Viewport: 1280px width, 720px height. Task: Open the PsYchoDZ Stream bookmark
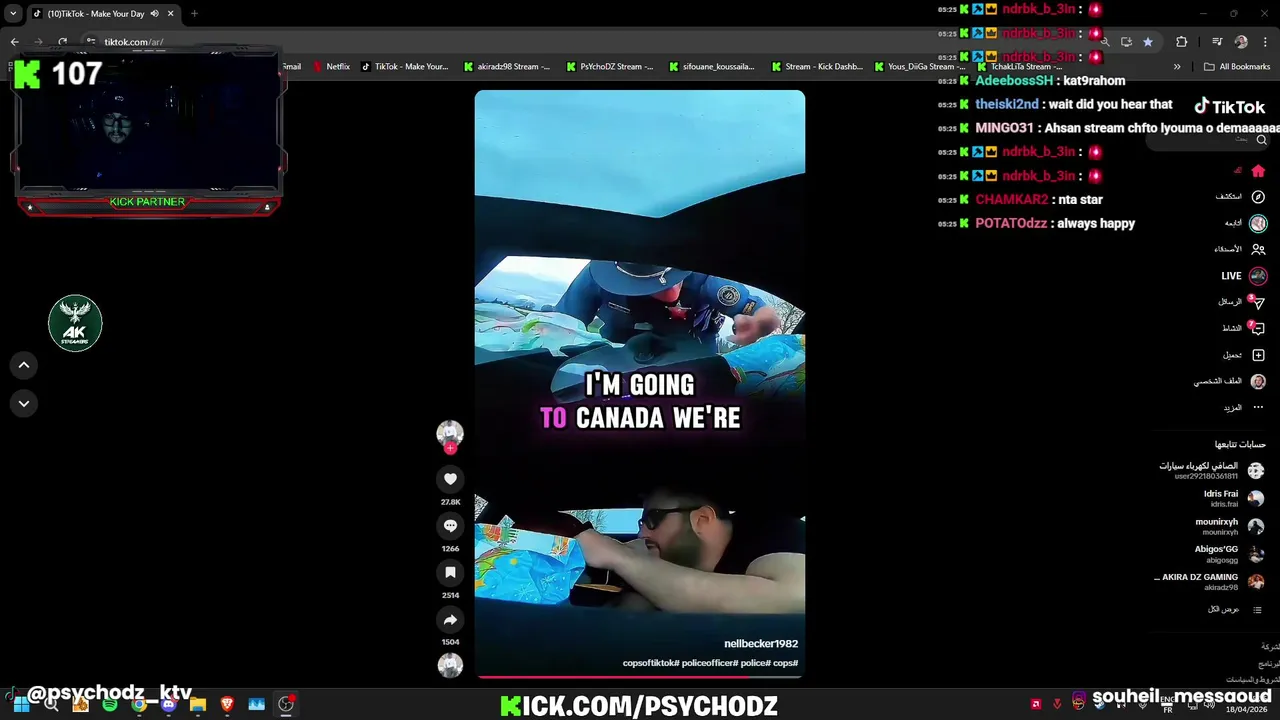pos(609,67)
